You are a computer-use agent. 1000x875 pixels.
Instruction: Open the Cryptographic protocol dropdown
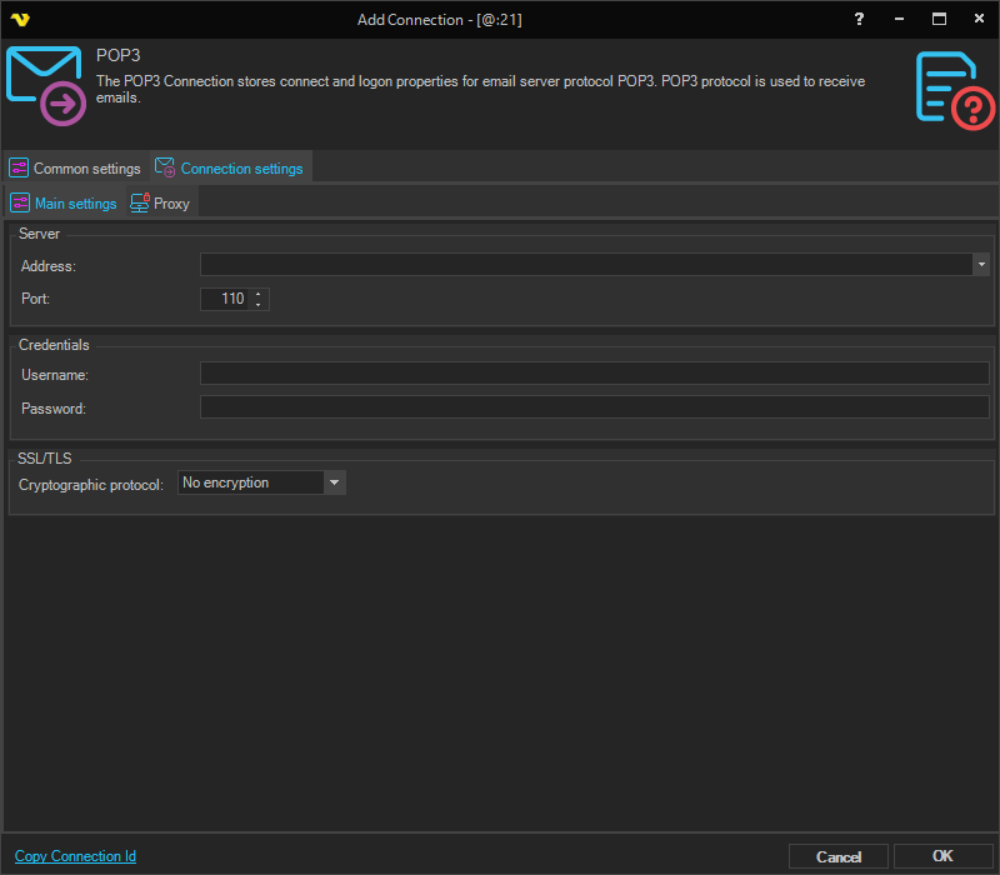(x=334, y=483)
